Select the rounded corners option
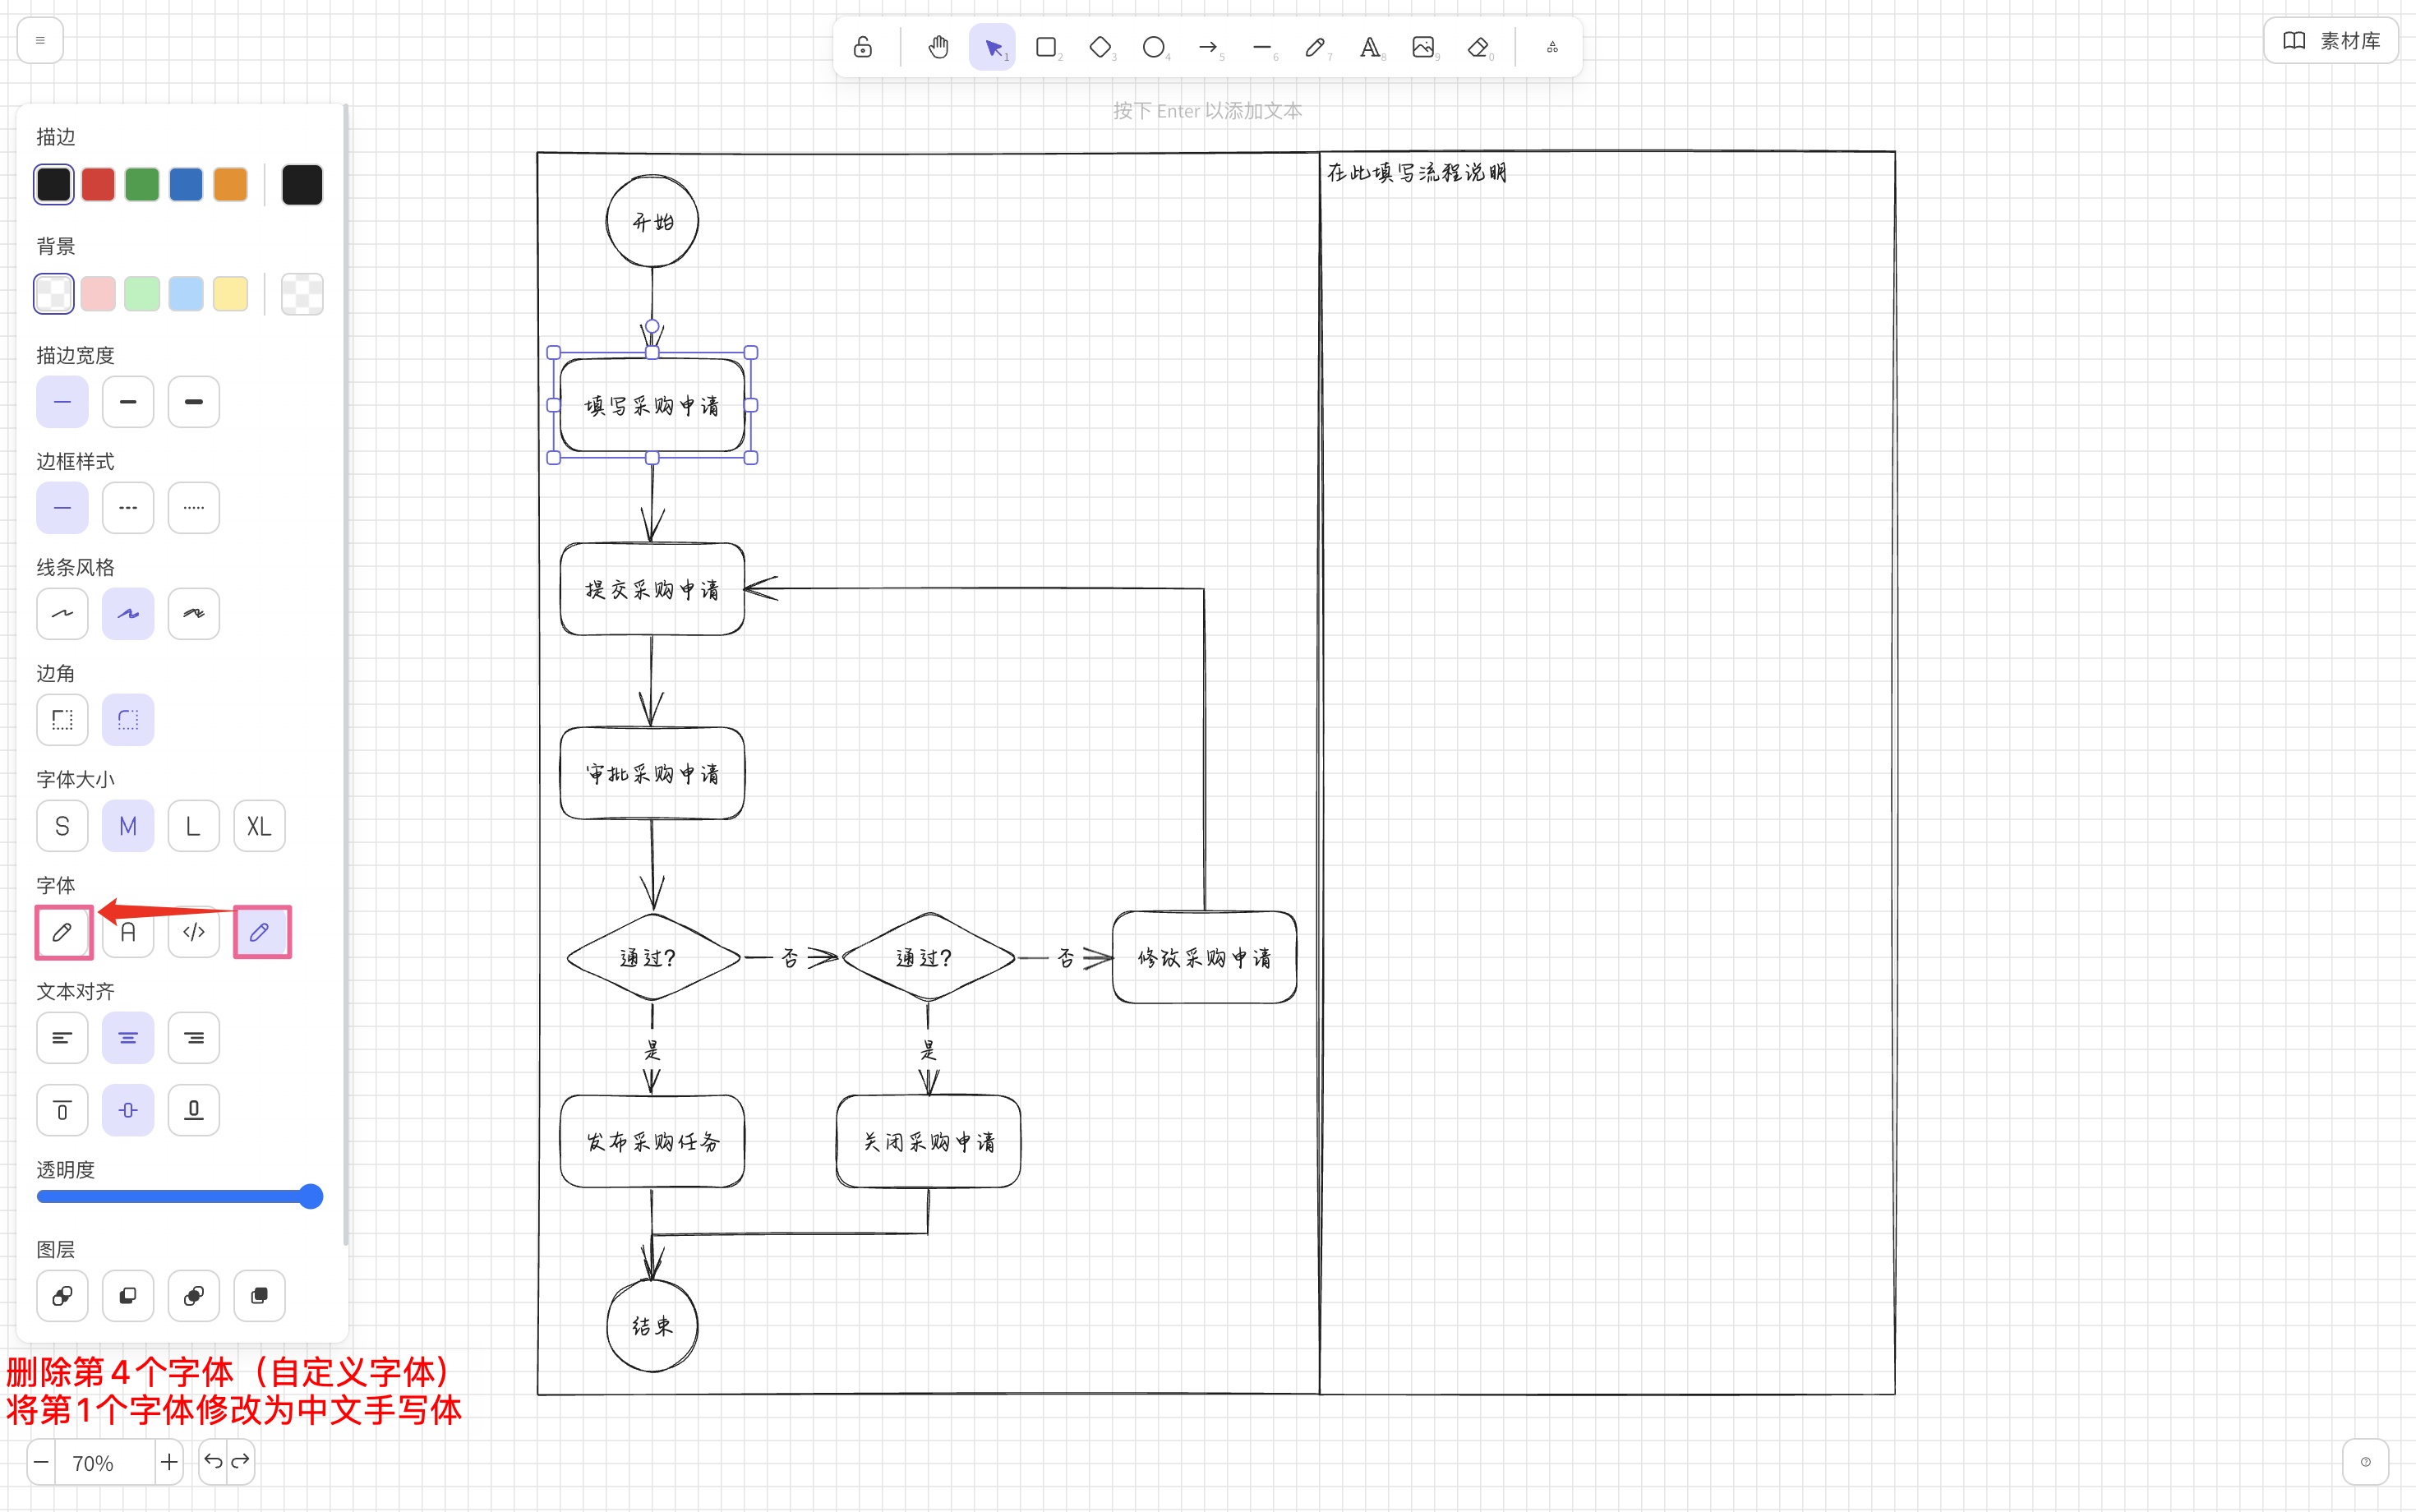The height and width of the screenshot is (1512, 2416). (x=128, y=719)
